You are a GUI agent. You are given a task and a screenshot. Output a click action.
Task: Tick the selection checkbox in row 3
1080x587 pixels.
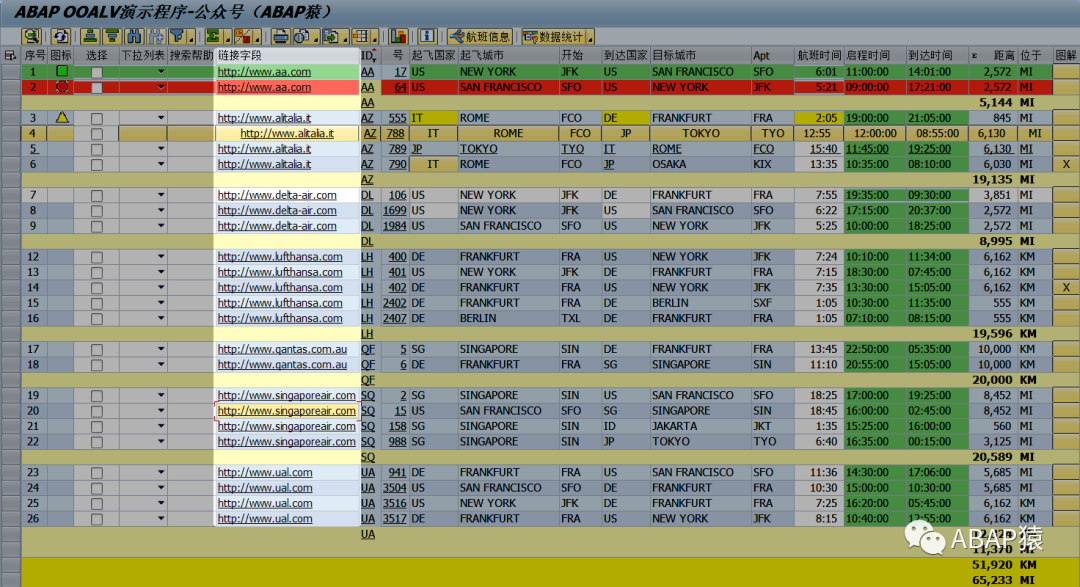tap(97, 119)
